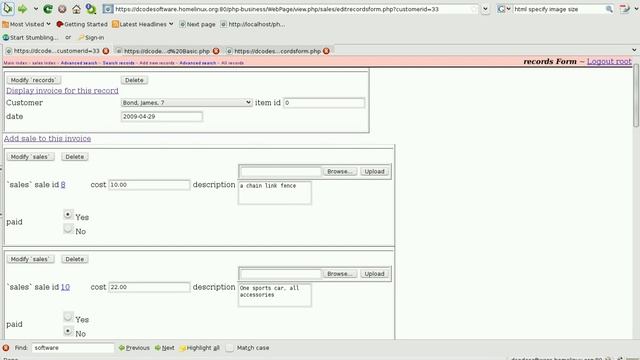640x360 pixels.
Task: Expand the Latest Headlines feed bookmark
Action: (143, 24)
